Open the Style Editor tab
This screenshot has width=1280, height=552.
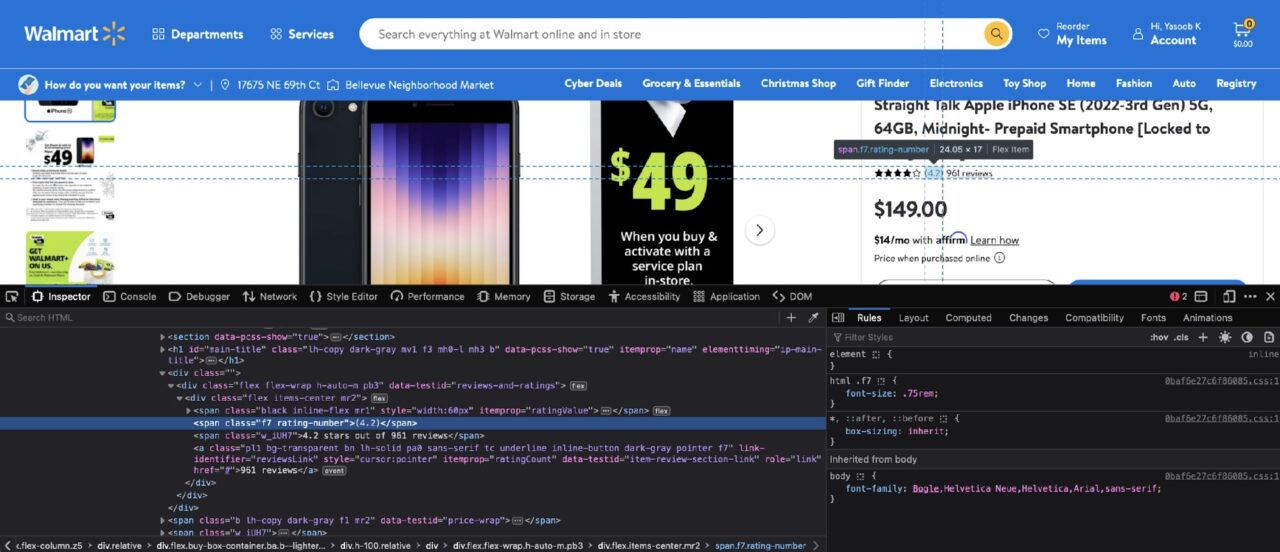tap(343, 296)
